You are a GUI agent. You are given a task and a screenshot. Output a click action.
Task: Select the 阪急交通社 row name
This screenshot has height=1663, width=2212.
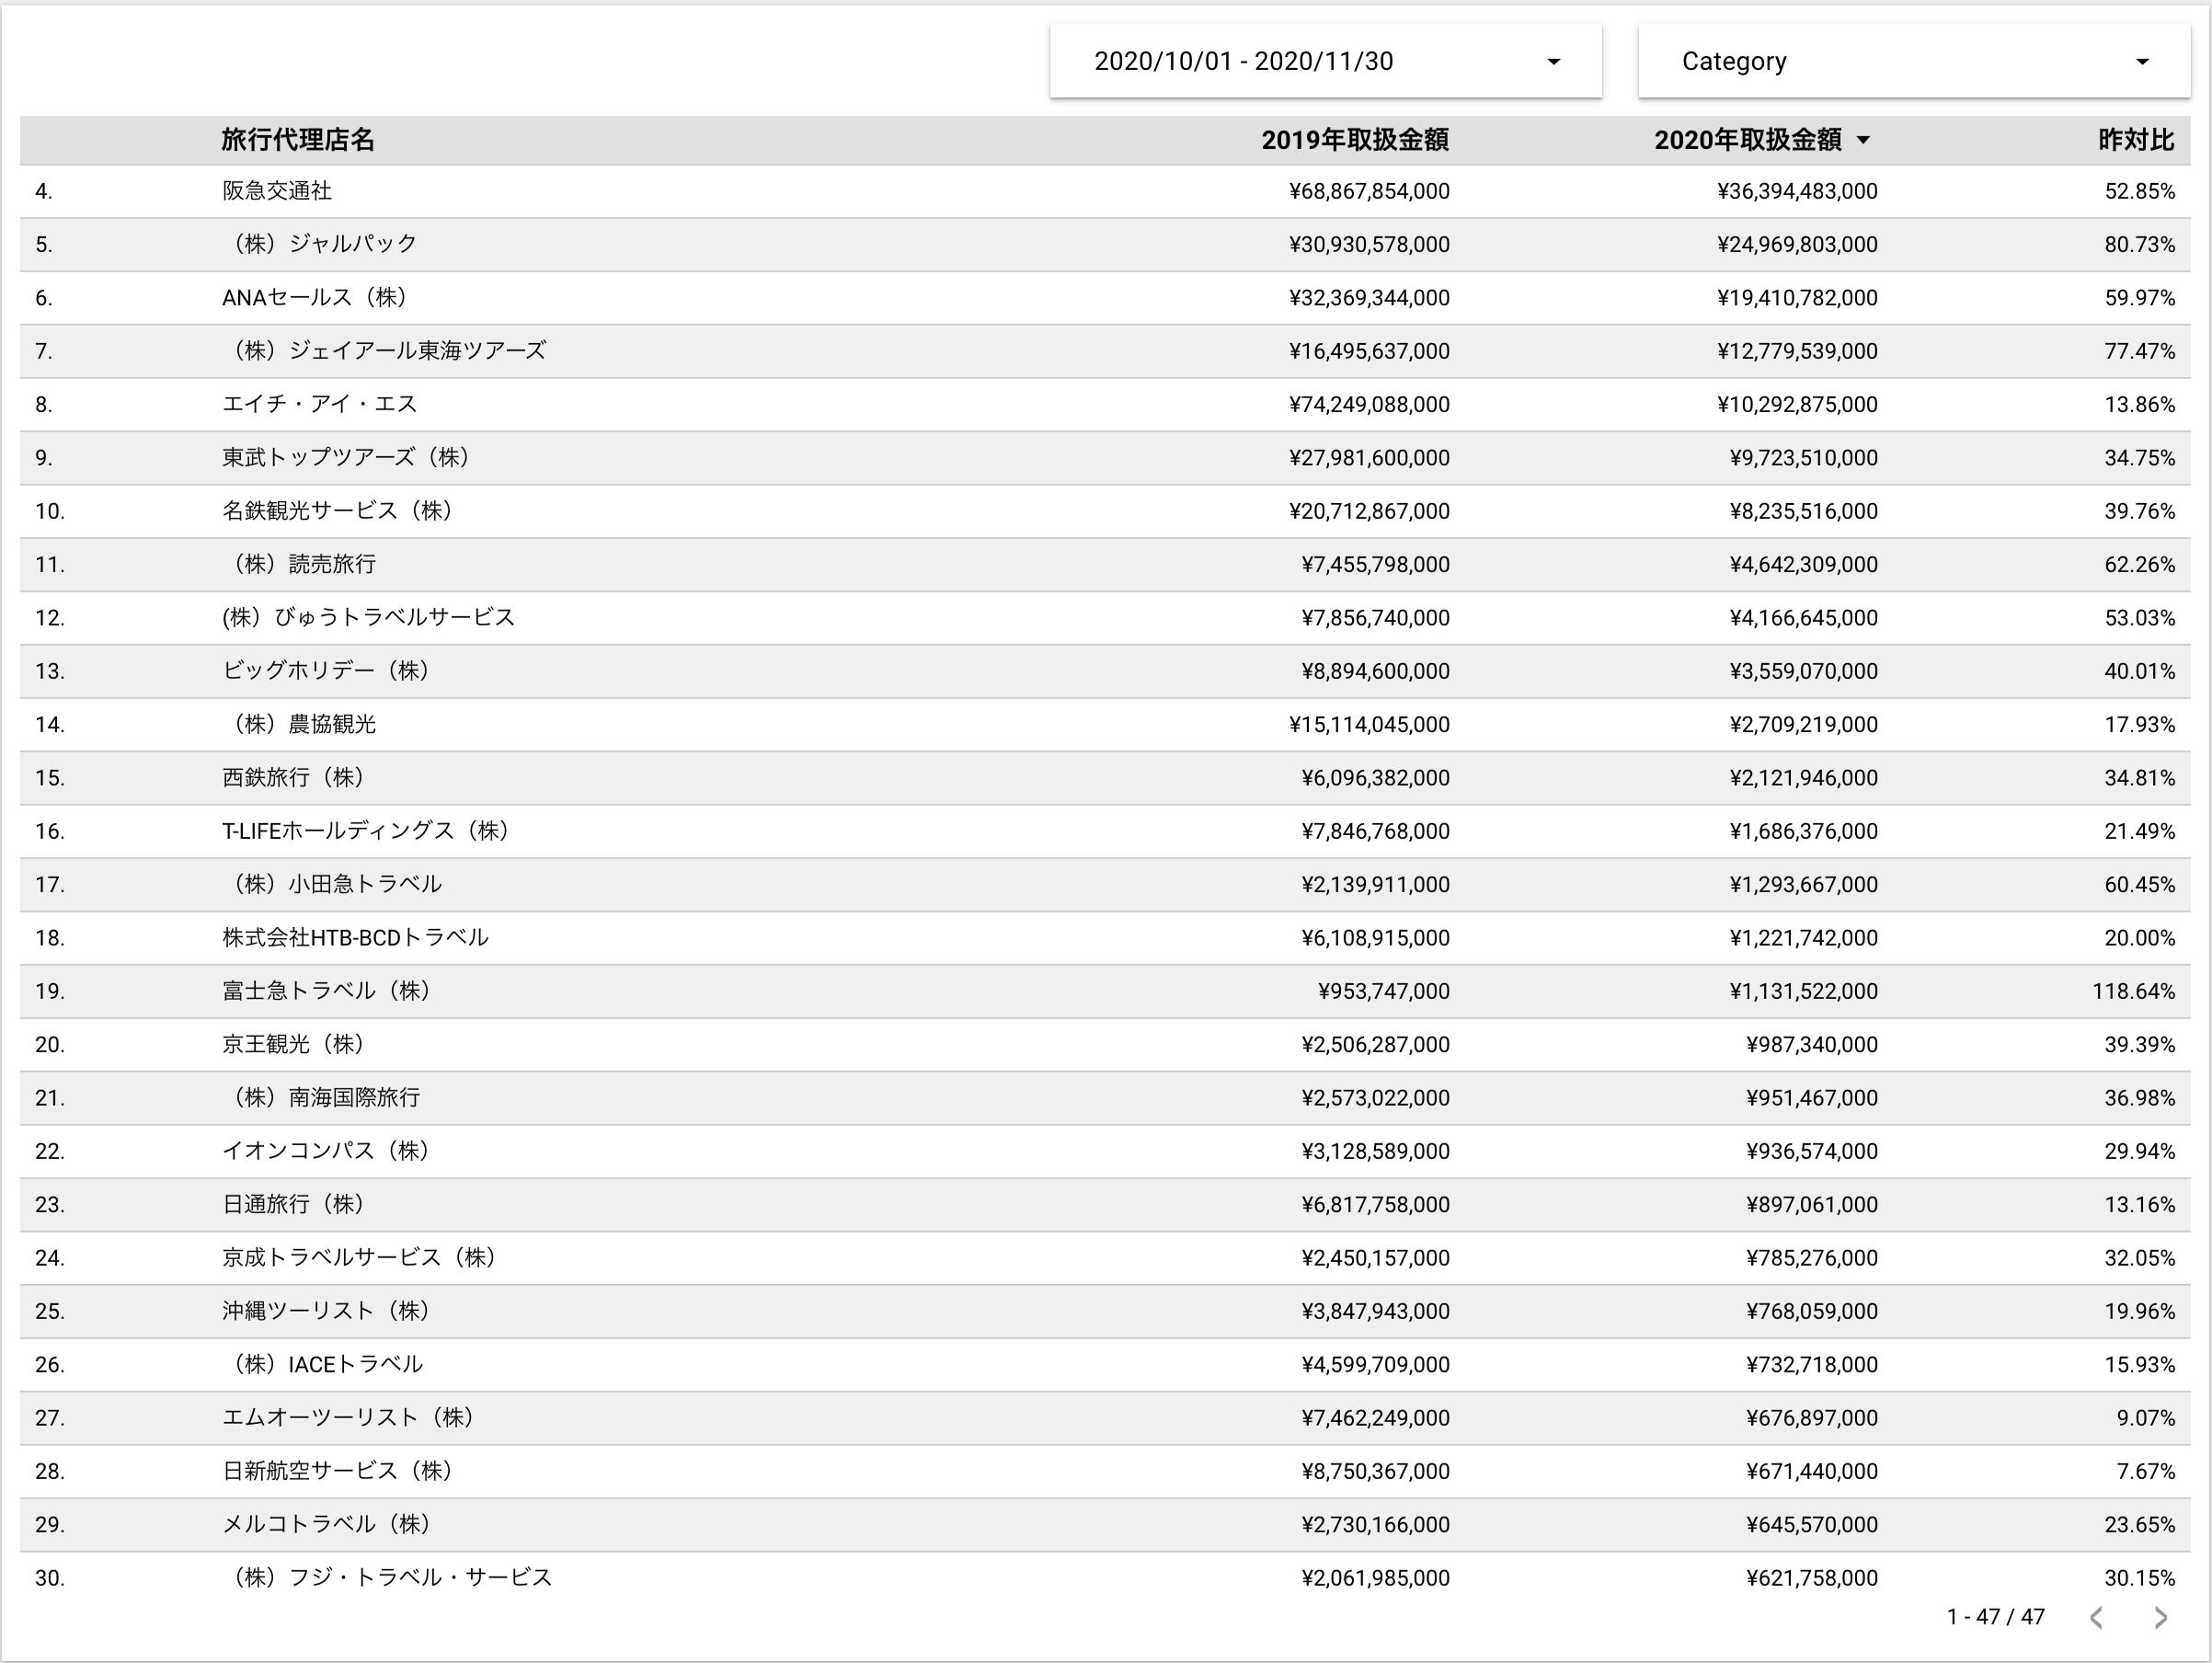277,191
